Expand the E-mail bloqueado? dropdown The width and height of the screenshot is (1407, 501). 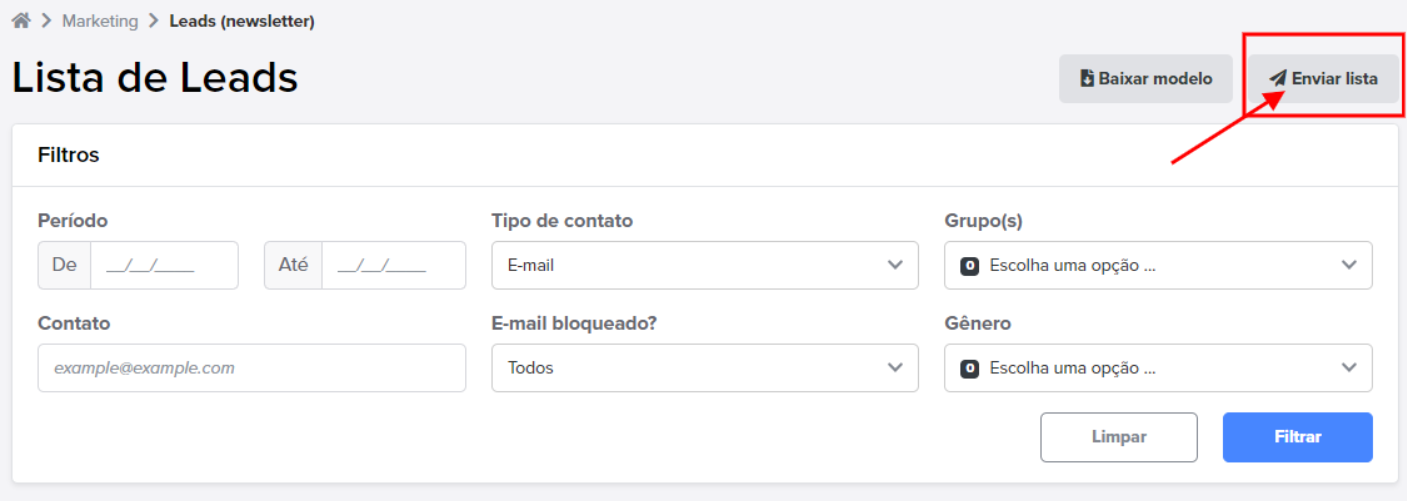(x=705, y=368)
